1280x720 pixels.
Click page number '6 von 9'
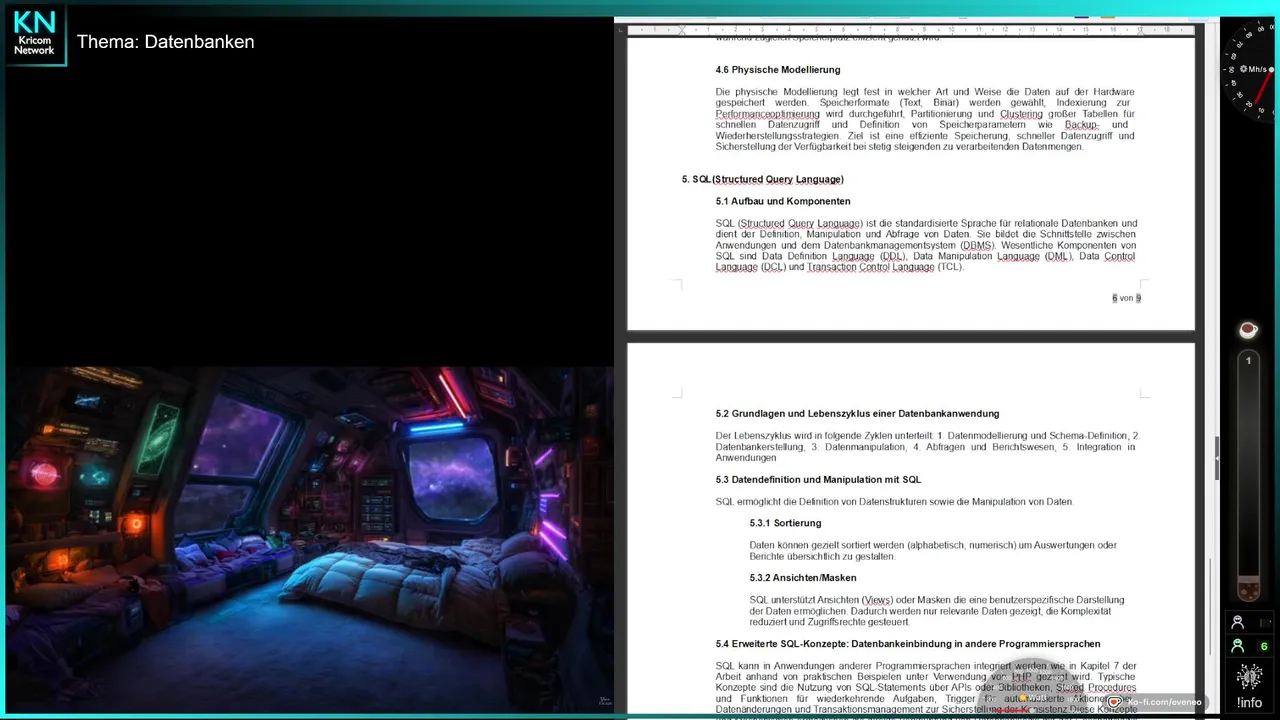1126,298
